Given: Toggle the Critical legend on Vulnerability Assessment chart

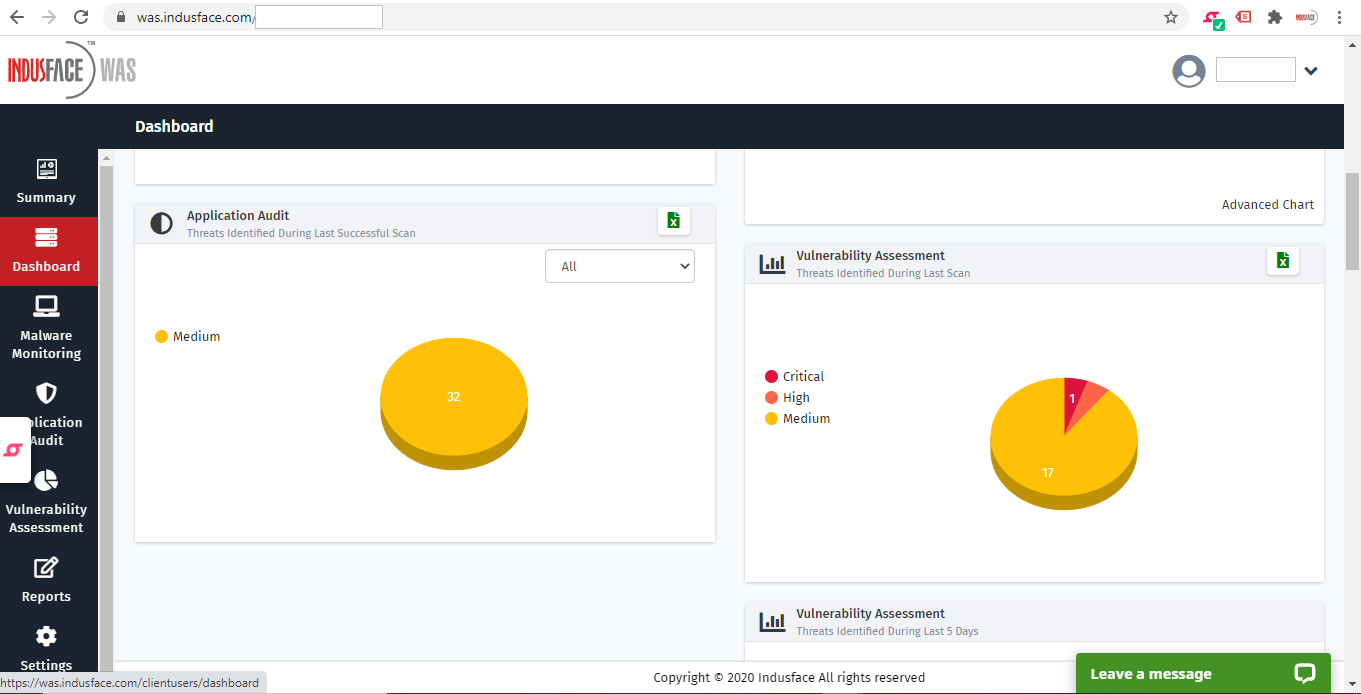Looking at the screenshot, I should pyautogui.click(x=794, y=376).
